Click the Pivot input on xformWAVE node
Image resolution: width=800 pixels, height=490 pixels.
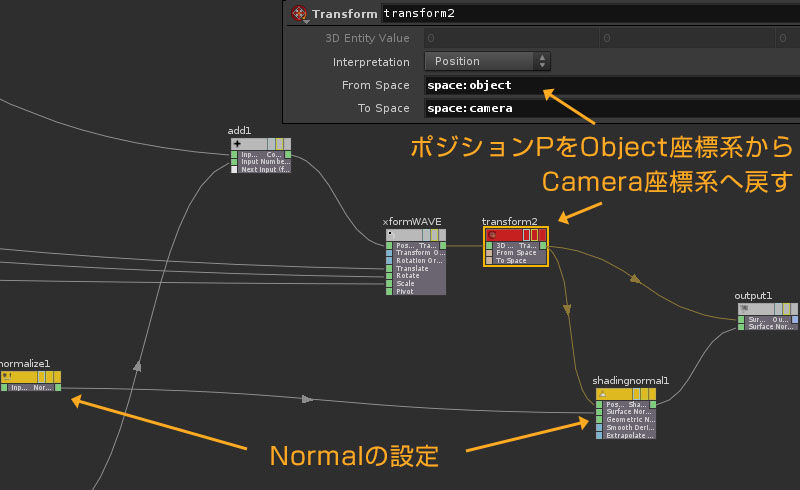pyautogui.click(x=390, y=291)
